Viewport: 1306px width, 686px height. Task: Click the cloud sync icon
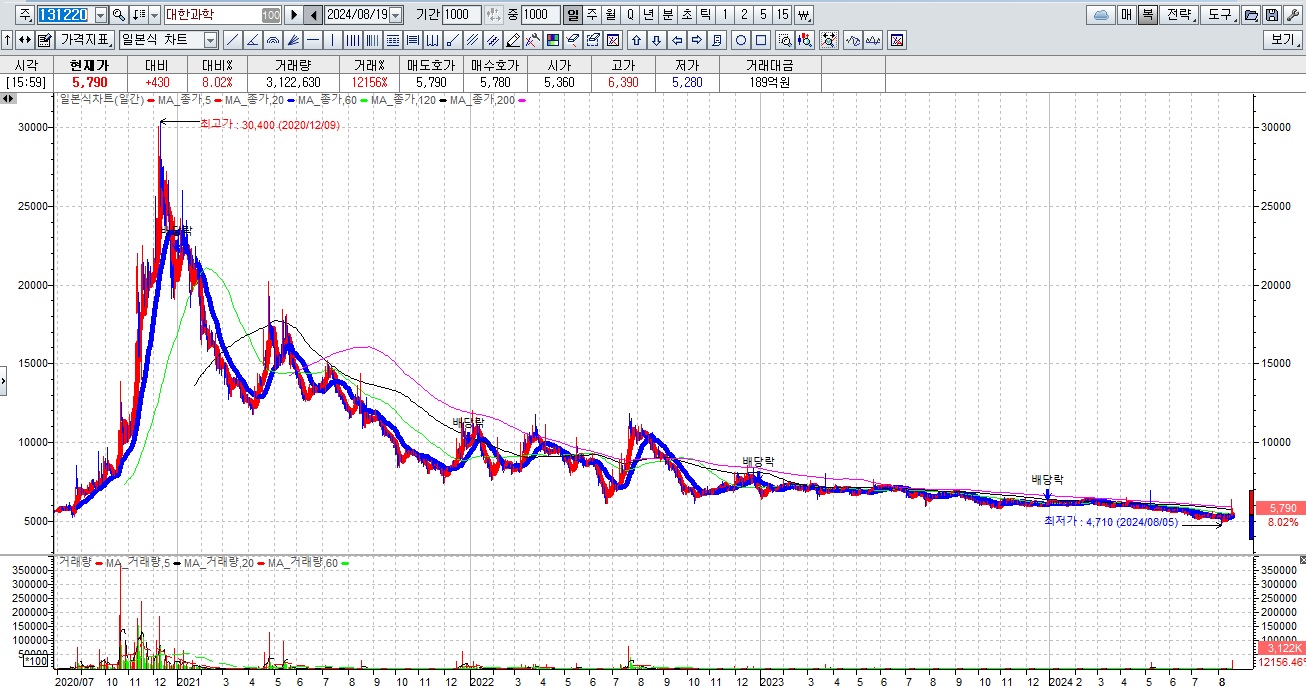click(x=1100, y=15)
